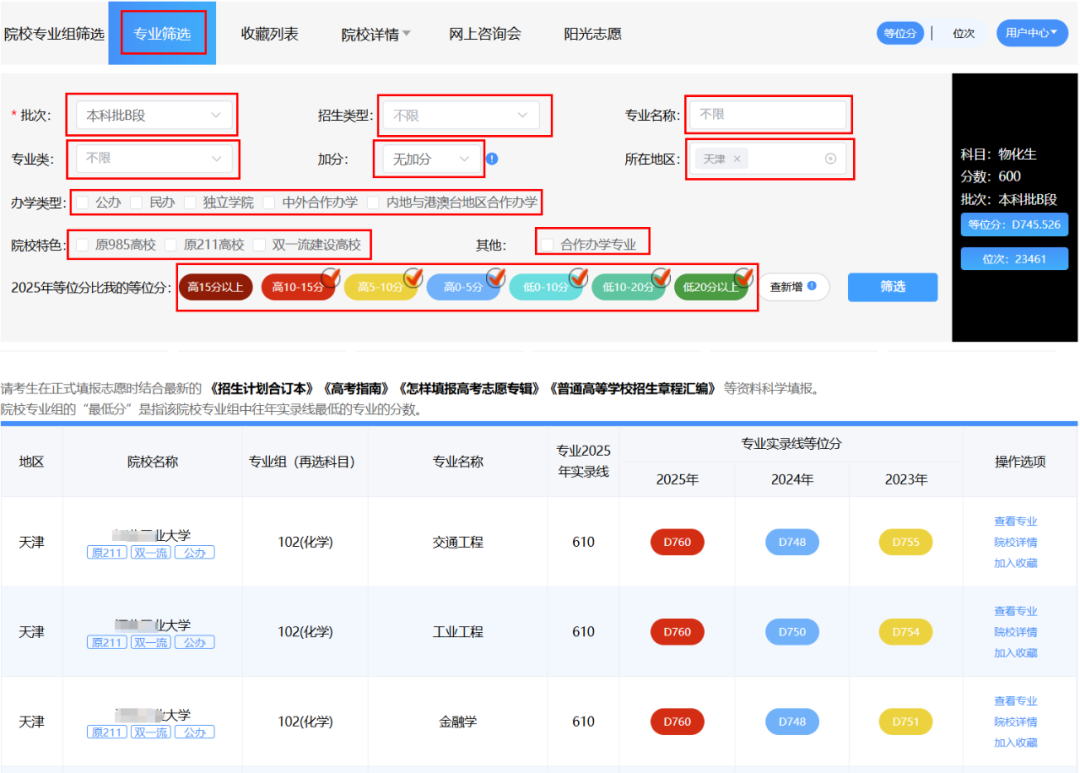
Task: Click the 专业2025年实录线 column header
Action: 583,461
